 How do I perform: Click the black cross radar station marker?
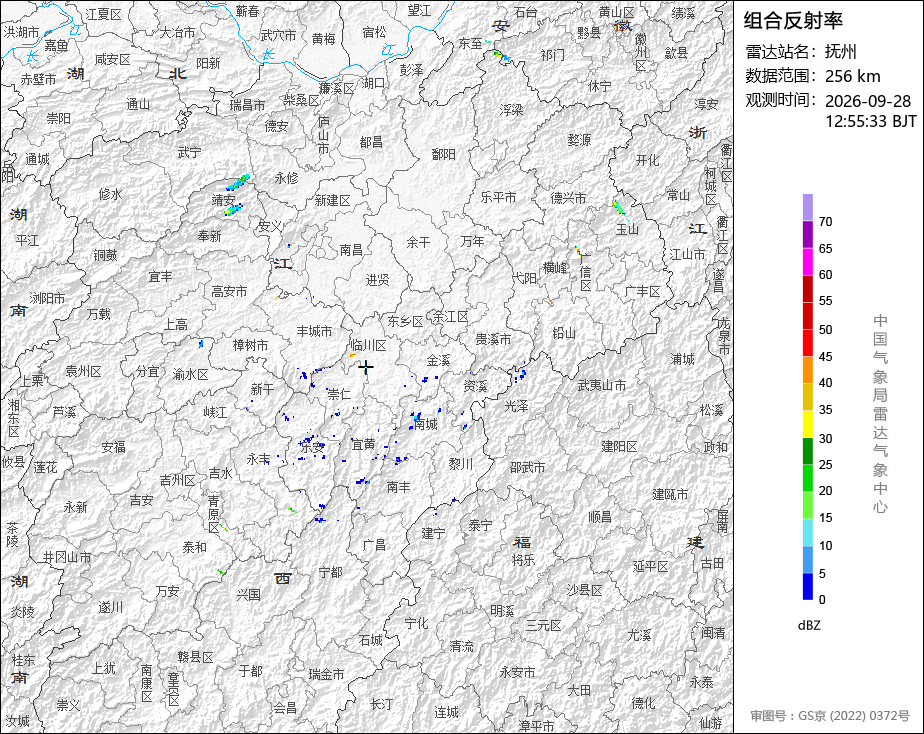[366, 368]
